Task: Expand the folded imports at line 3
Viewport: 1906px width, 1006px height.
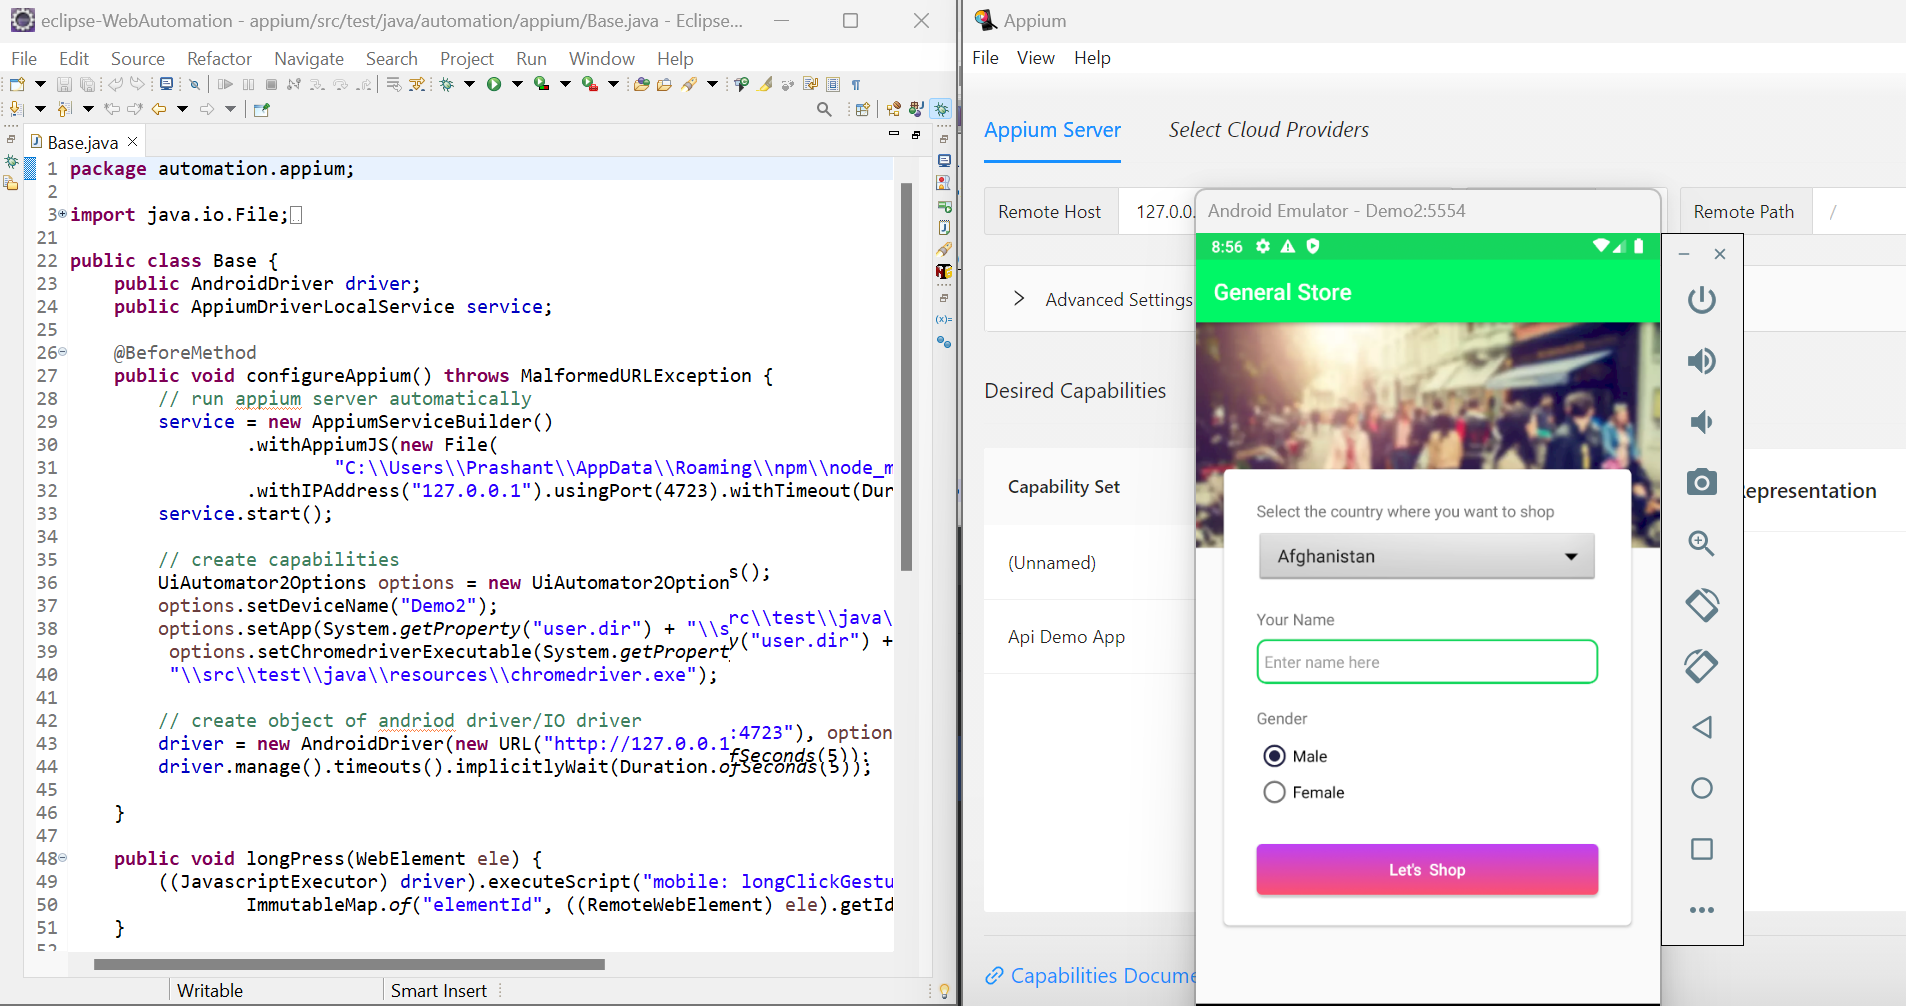Action: [x=62, y=213]
